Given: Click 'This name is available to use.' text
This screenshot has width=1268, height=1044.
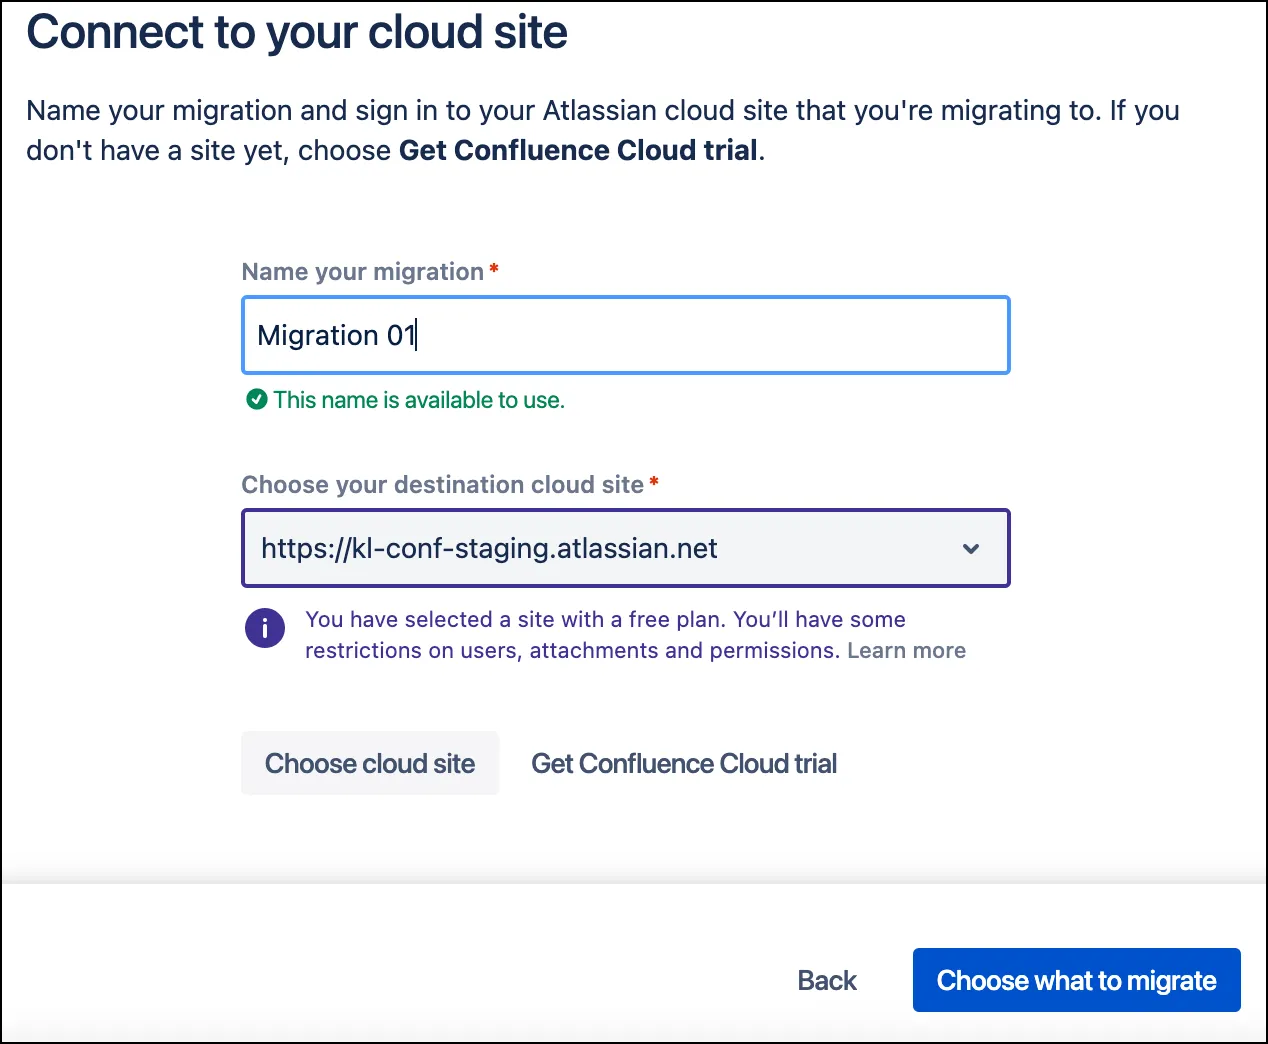Looking at the screenshot, I should click(419, 400).
